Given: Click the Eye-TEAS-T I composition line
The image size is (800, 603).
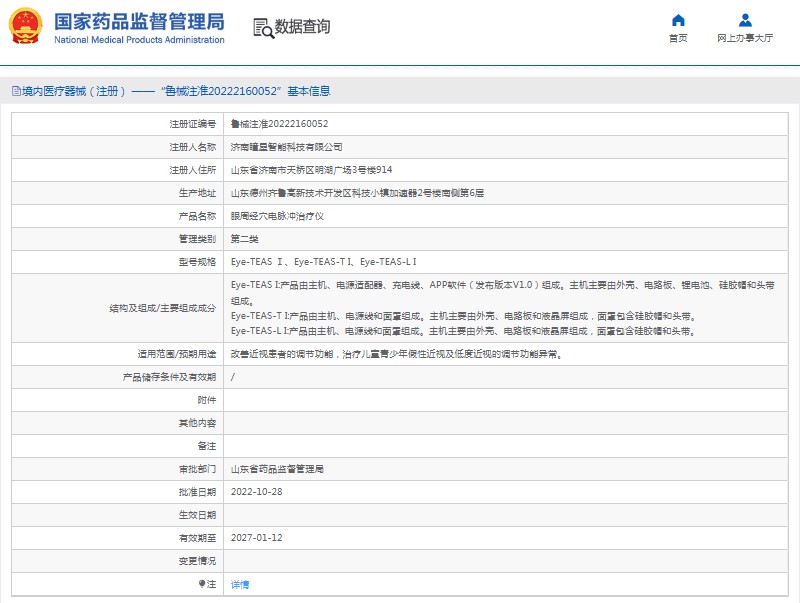Looking at the screenshot, I should click(464, 316).
